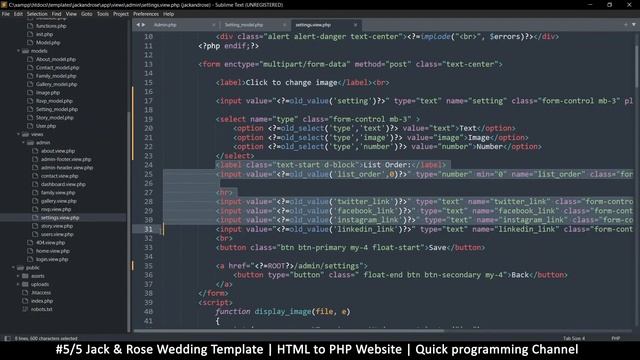Collapse the models folder

18,51
